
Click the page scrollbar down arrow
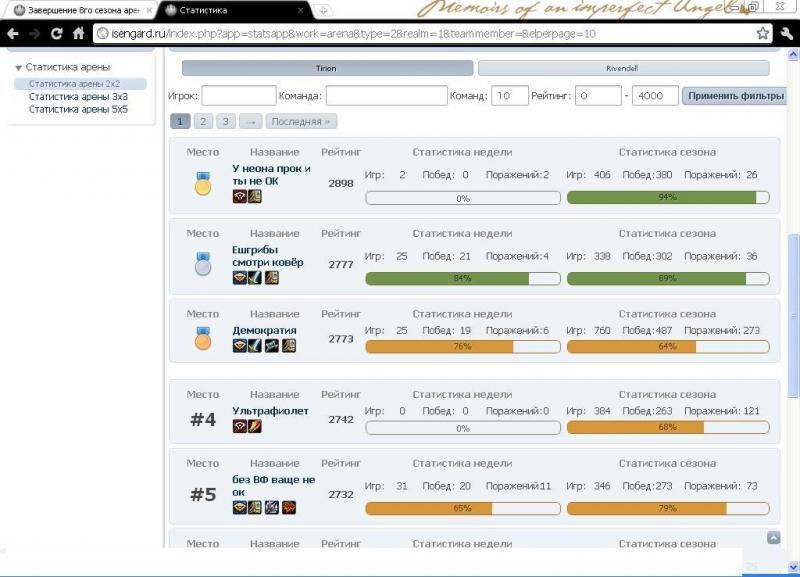tap(793, 567)
